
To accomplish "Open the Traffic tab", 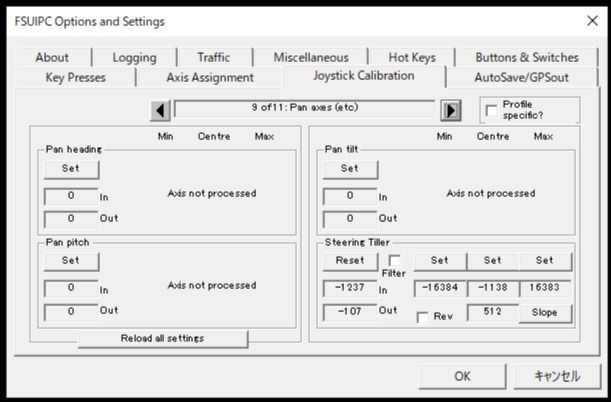I will point(214,58).
